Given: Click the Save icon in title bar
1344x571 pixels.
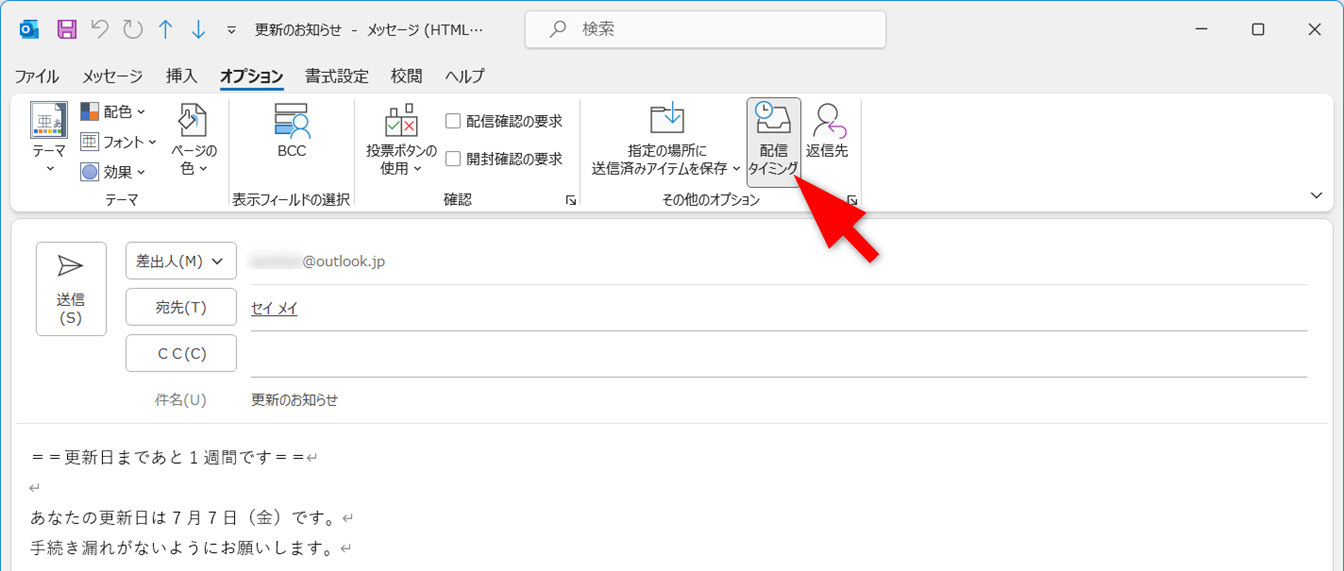Looking at the screenshot, I should pos(67,29).
